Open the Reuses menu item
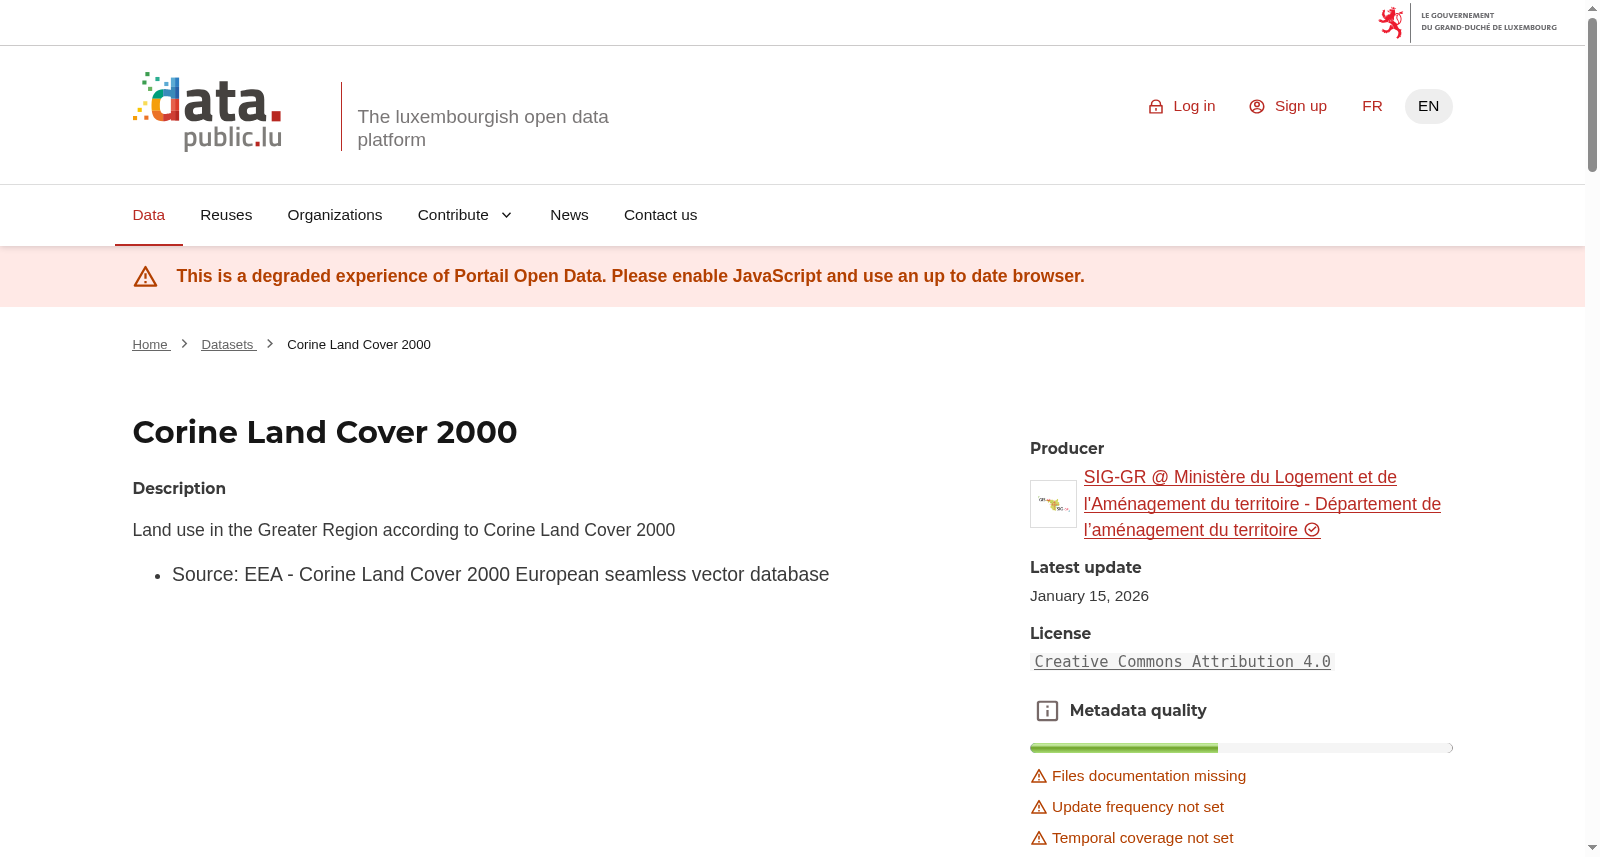Screen dimensions: 1600x857 tap(226, 215)
